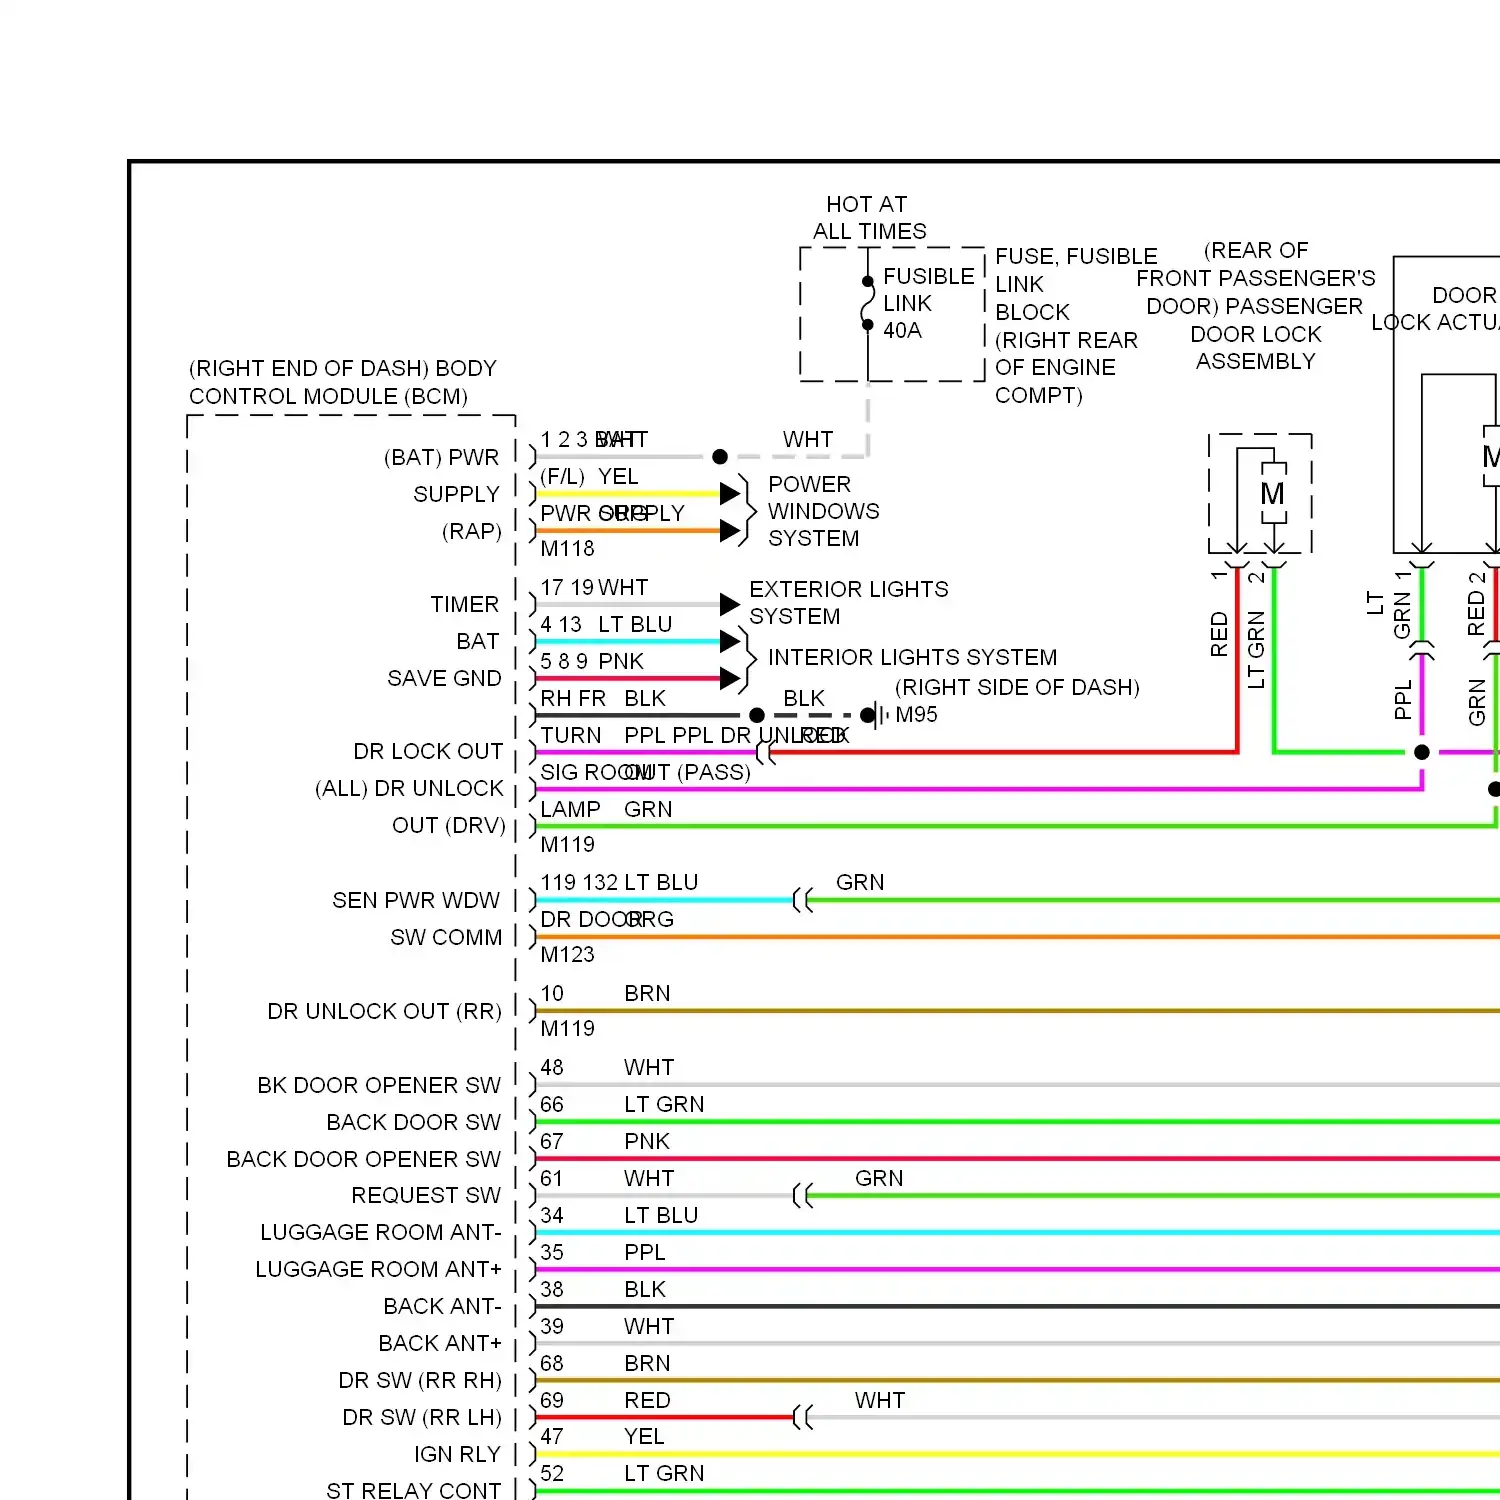This screenshot has height=1500, width=1500.
Task: Select the BODY CONTROL MODULE (BCM) heading
Action: (342, 382)
